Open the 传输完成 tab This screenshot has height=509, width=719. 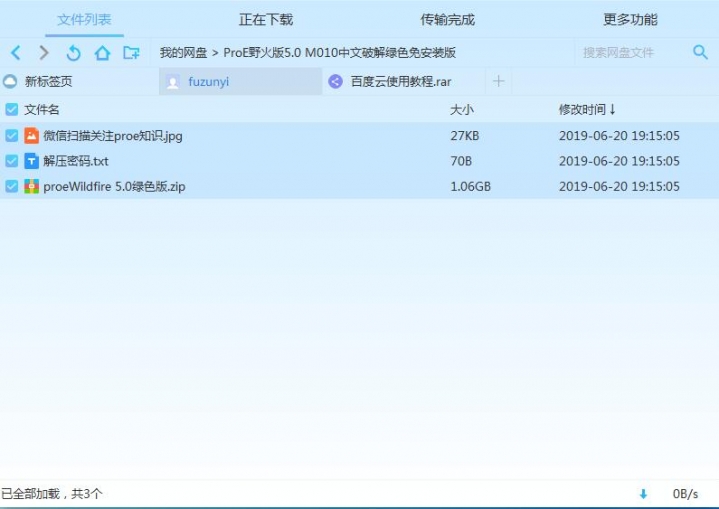447,19
